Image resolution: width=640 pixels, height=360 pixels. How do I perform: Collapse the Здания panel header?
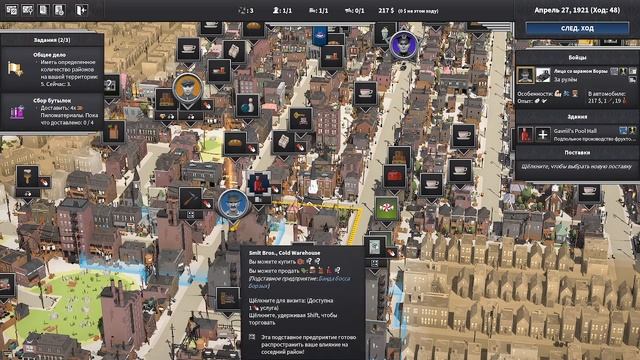[577, 117]
